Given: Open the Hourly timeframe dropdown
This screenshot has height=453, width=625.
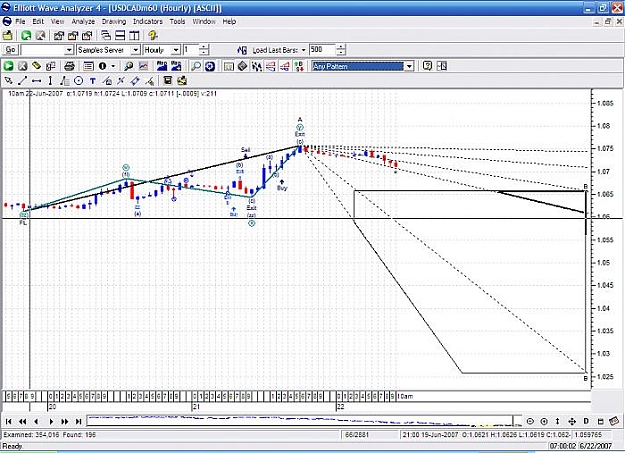Looking at the screenshot, I should pyautogui.click(x=175, y=50).
